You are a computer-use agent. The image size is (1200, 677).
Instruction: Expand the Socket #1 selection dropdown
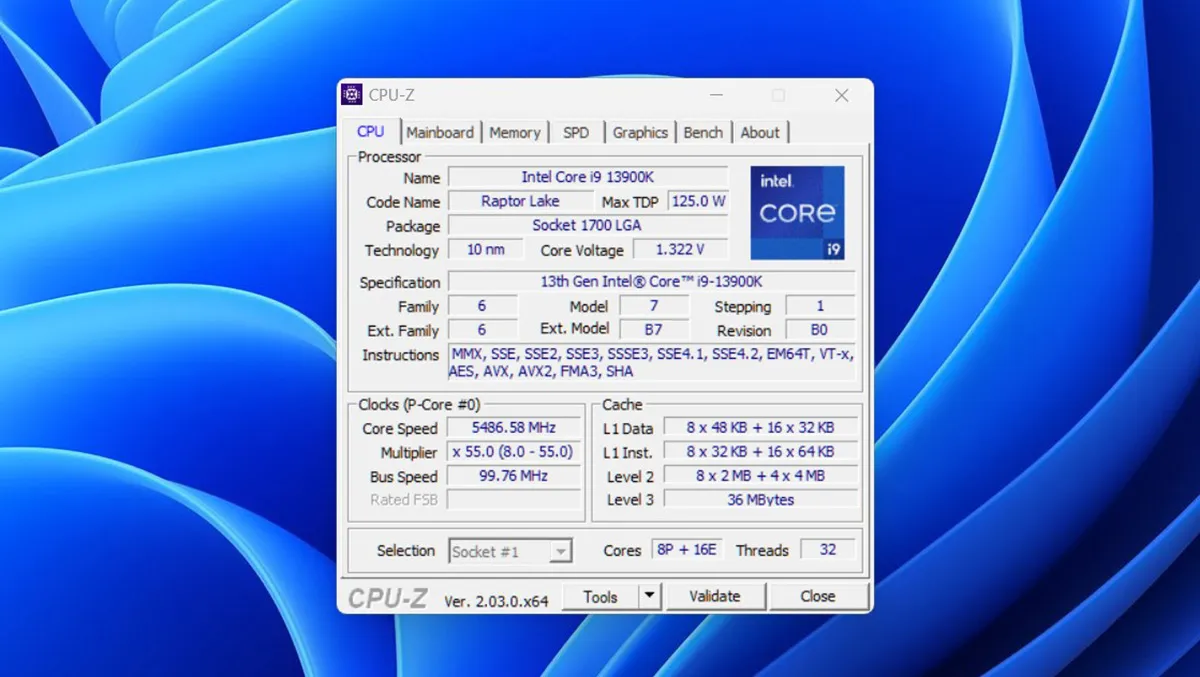561,551
